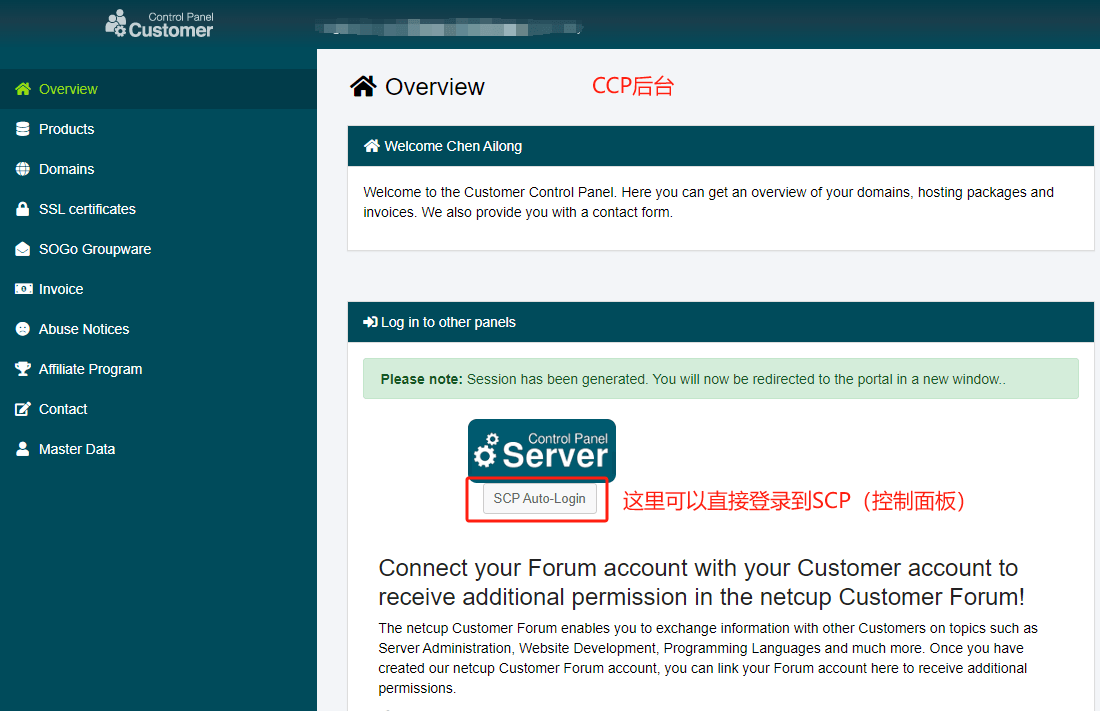
Task: Click the SSL certificates lock icon
Action: click(x=23, y=209)
